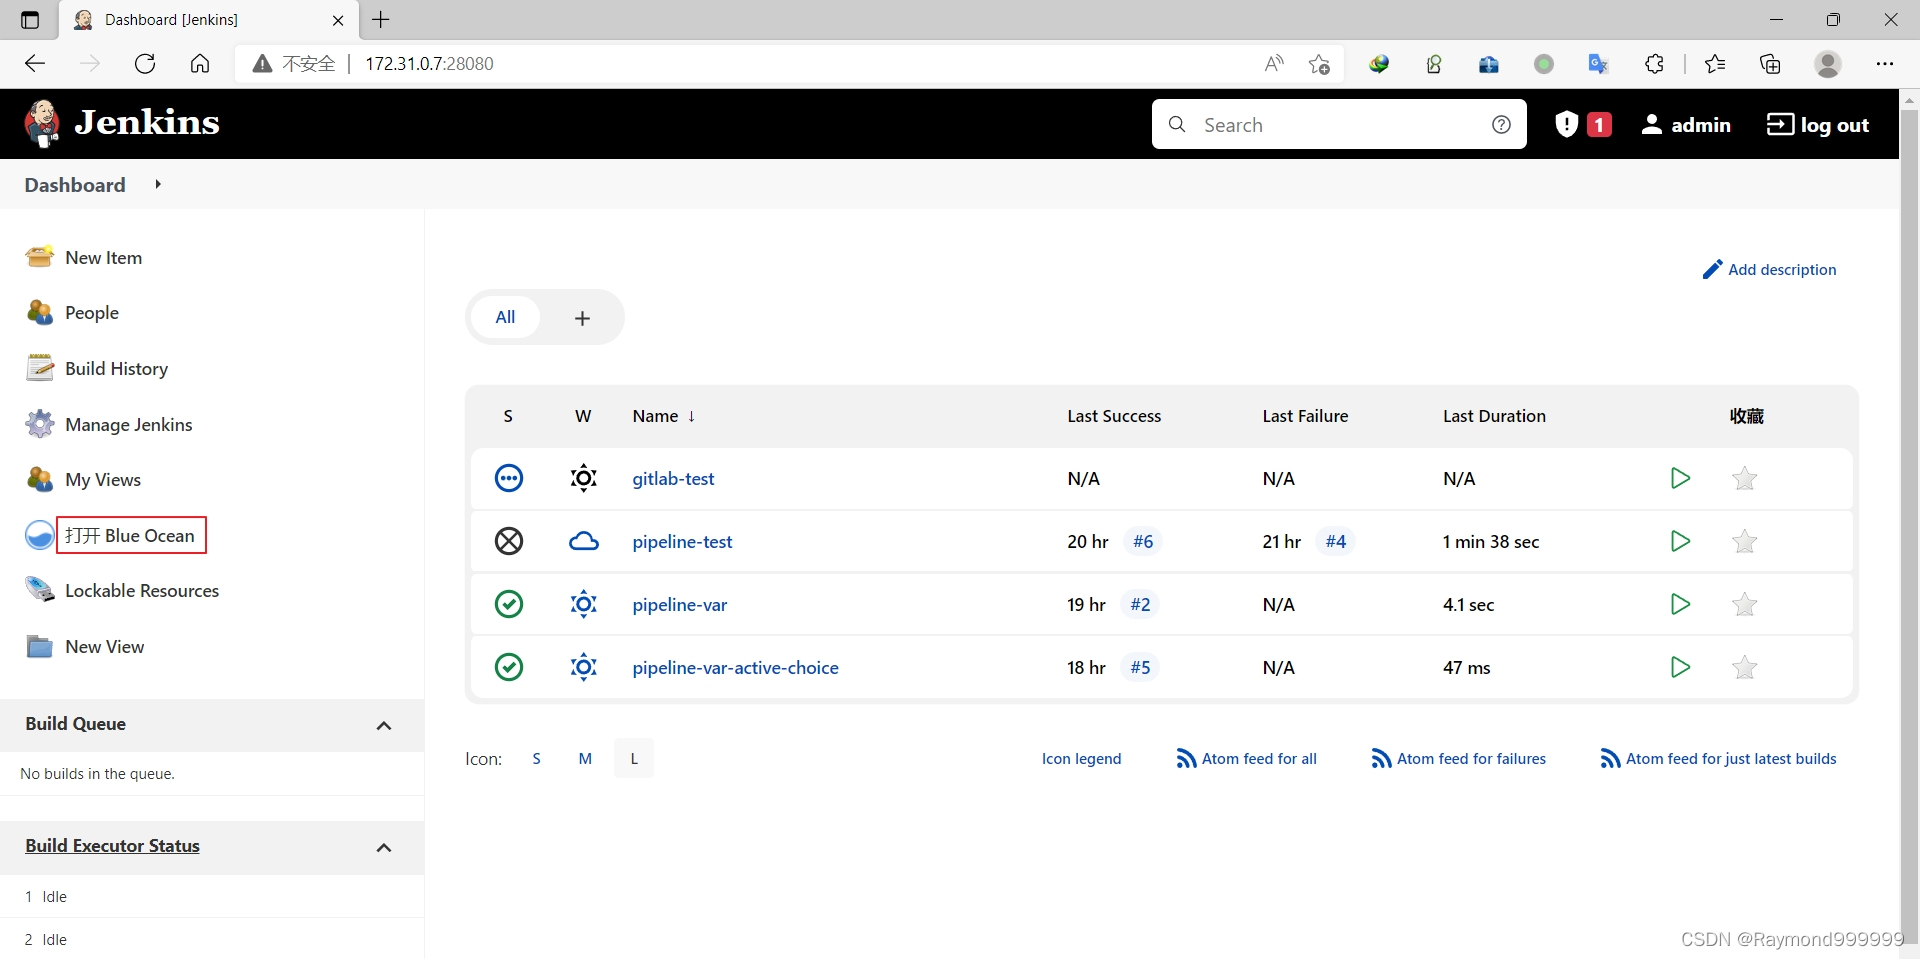
Task: Create a New View from sidebar
Action: tap(85, 646)
